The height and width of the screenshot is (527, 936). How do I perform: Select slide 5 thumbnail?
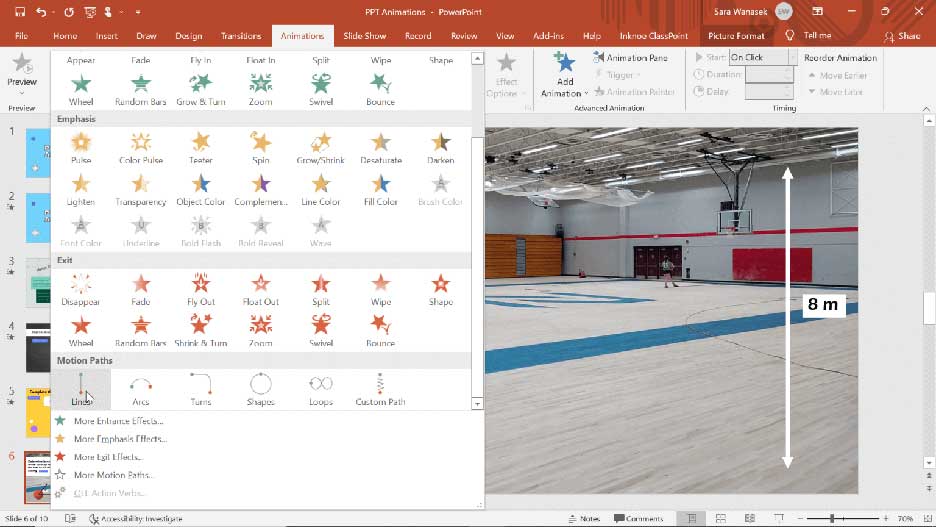(38, 412)
